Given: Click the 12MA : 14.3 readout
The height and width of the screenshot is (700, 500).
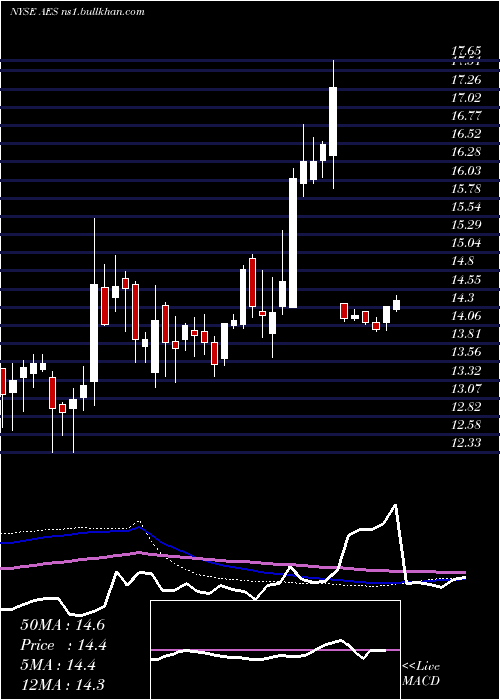Looking at the screenshot, I should 62,684.
